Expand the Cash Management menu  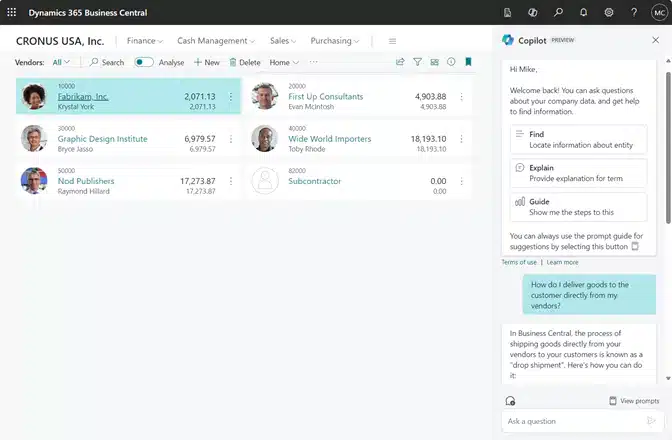pyautogui.click(x=216, y=41)
